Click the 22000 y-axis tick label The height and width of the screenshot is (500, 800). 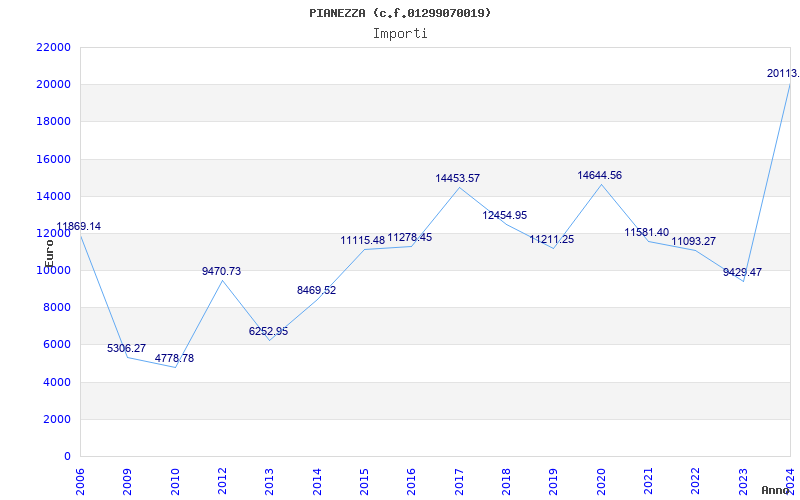click(x=53, y=48)
